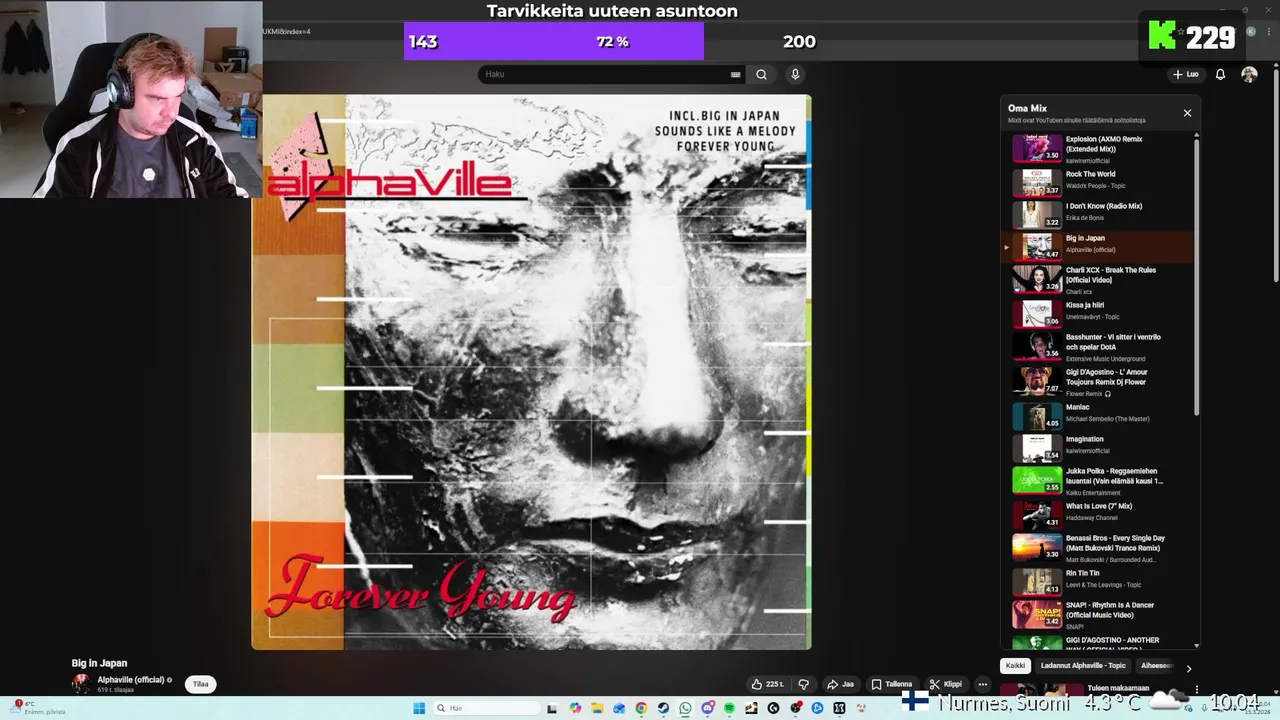Click the Big in Japan video title
The width and height of the screenshot is (1280, 720).
(x=99, y=663)
